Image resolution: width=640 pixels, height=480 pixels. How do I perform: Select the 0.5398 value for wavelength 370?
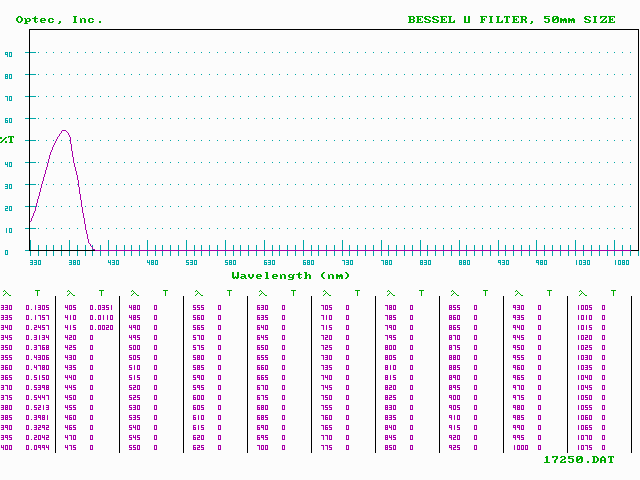pos(37,387)
